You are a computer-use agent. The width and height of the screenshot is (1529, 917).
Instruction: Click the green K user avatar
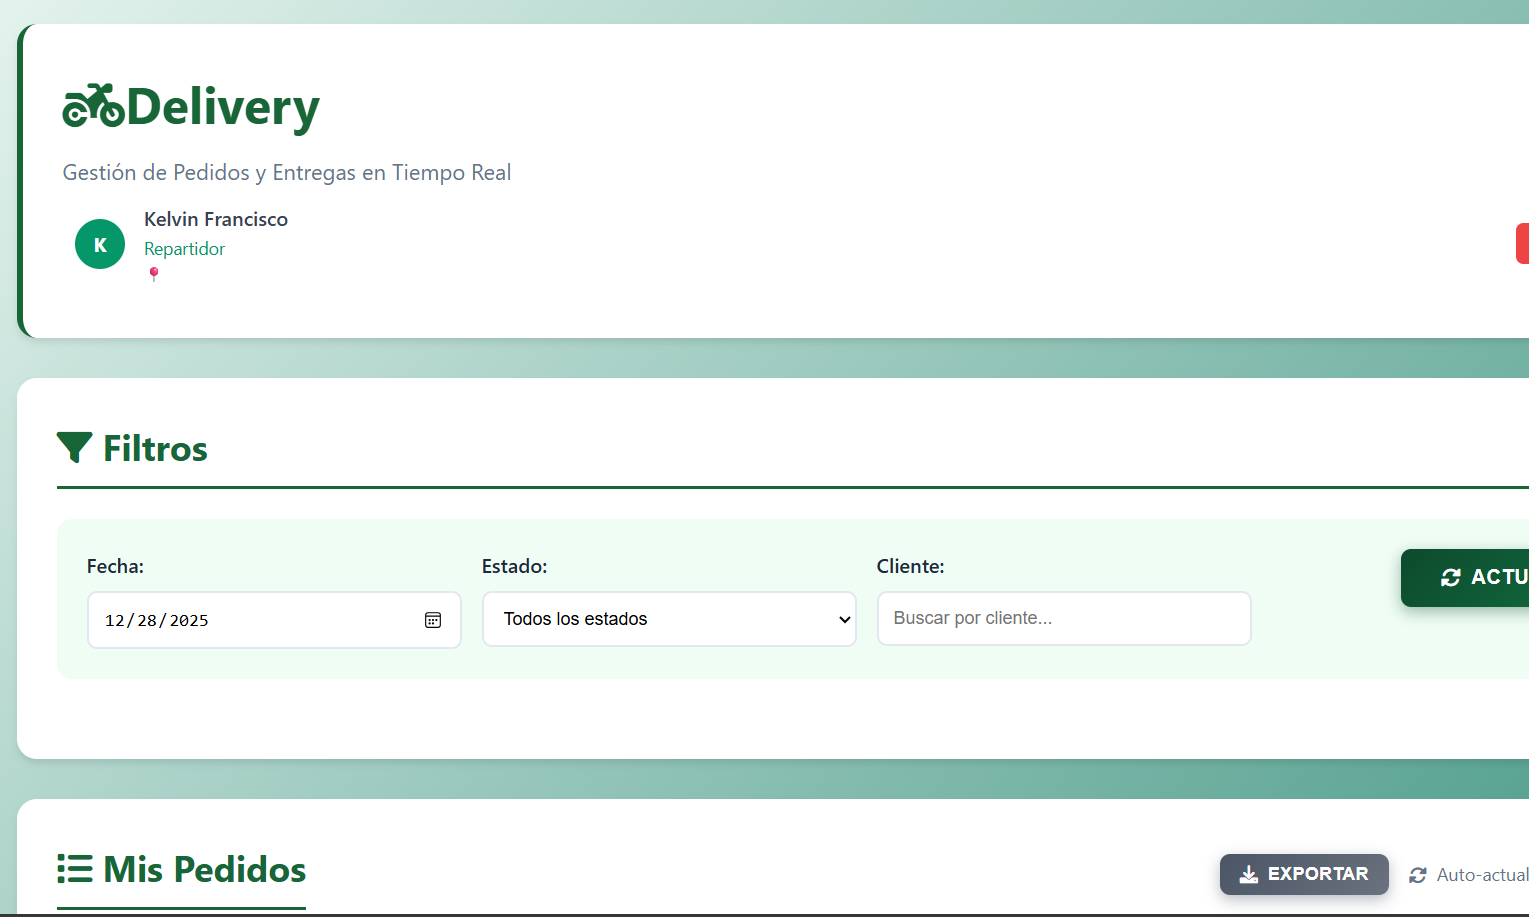100,244
